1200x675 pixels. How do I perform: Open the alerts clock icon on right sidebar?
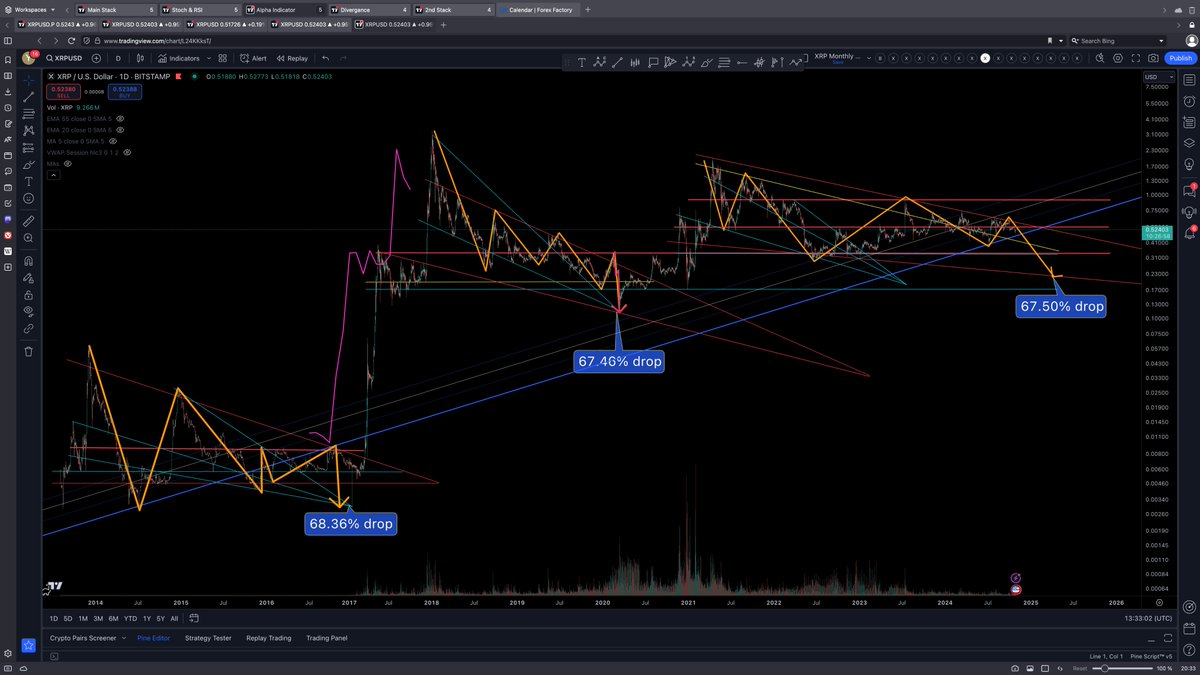coord(1190,102)
